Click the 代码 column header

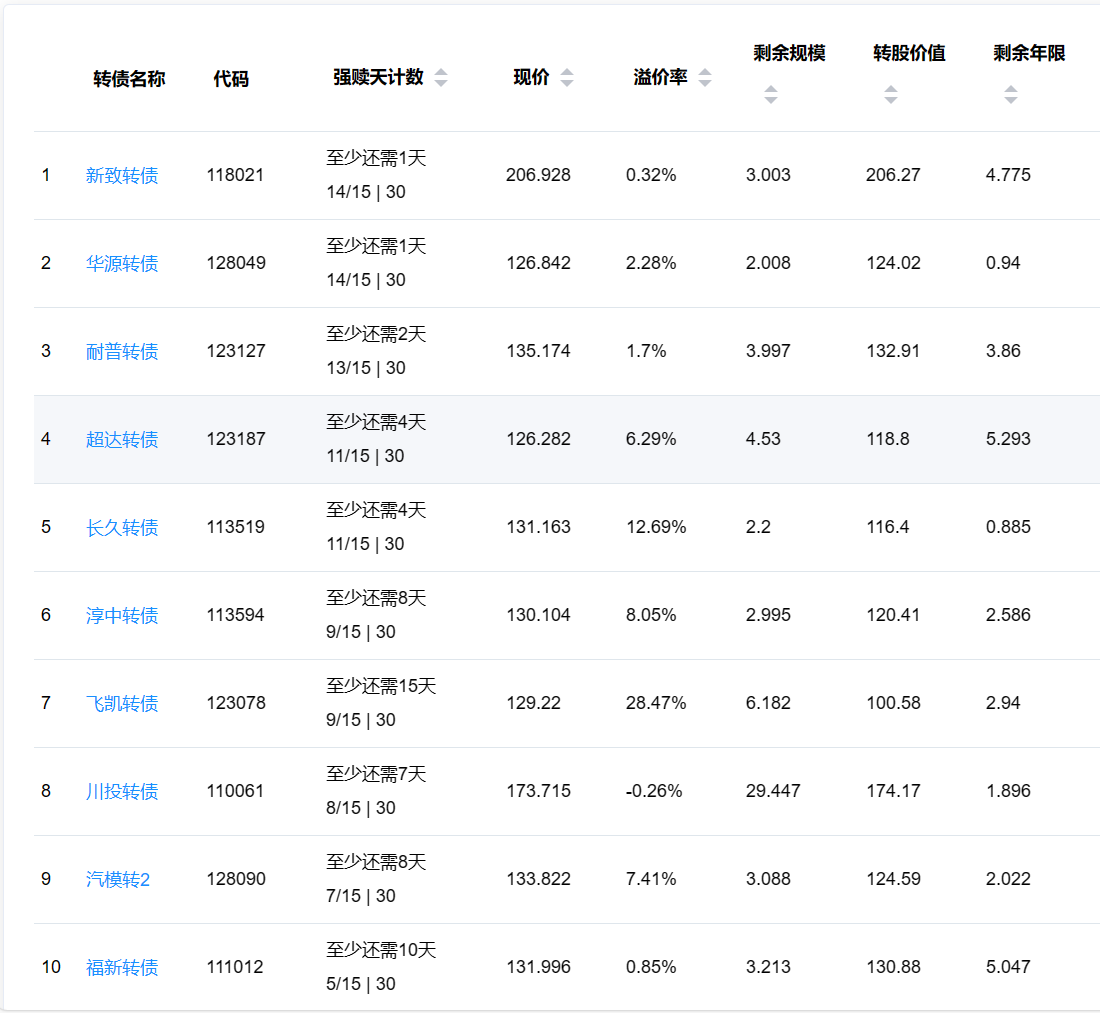pyautogui.click(x=231, y=79)
